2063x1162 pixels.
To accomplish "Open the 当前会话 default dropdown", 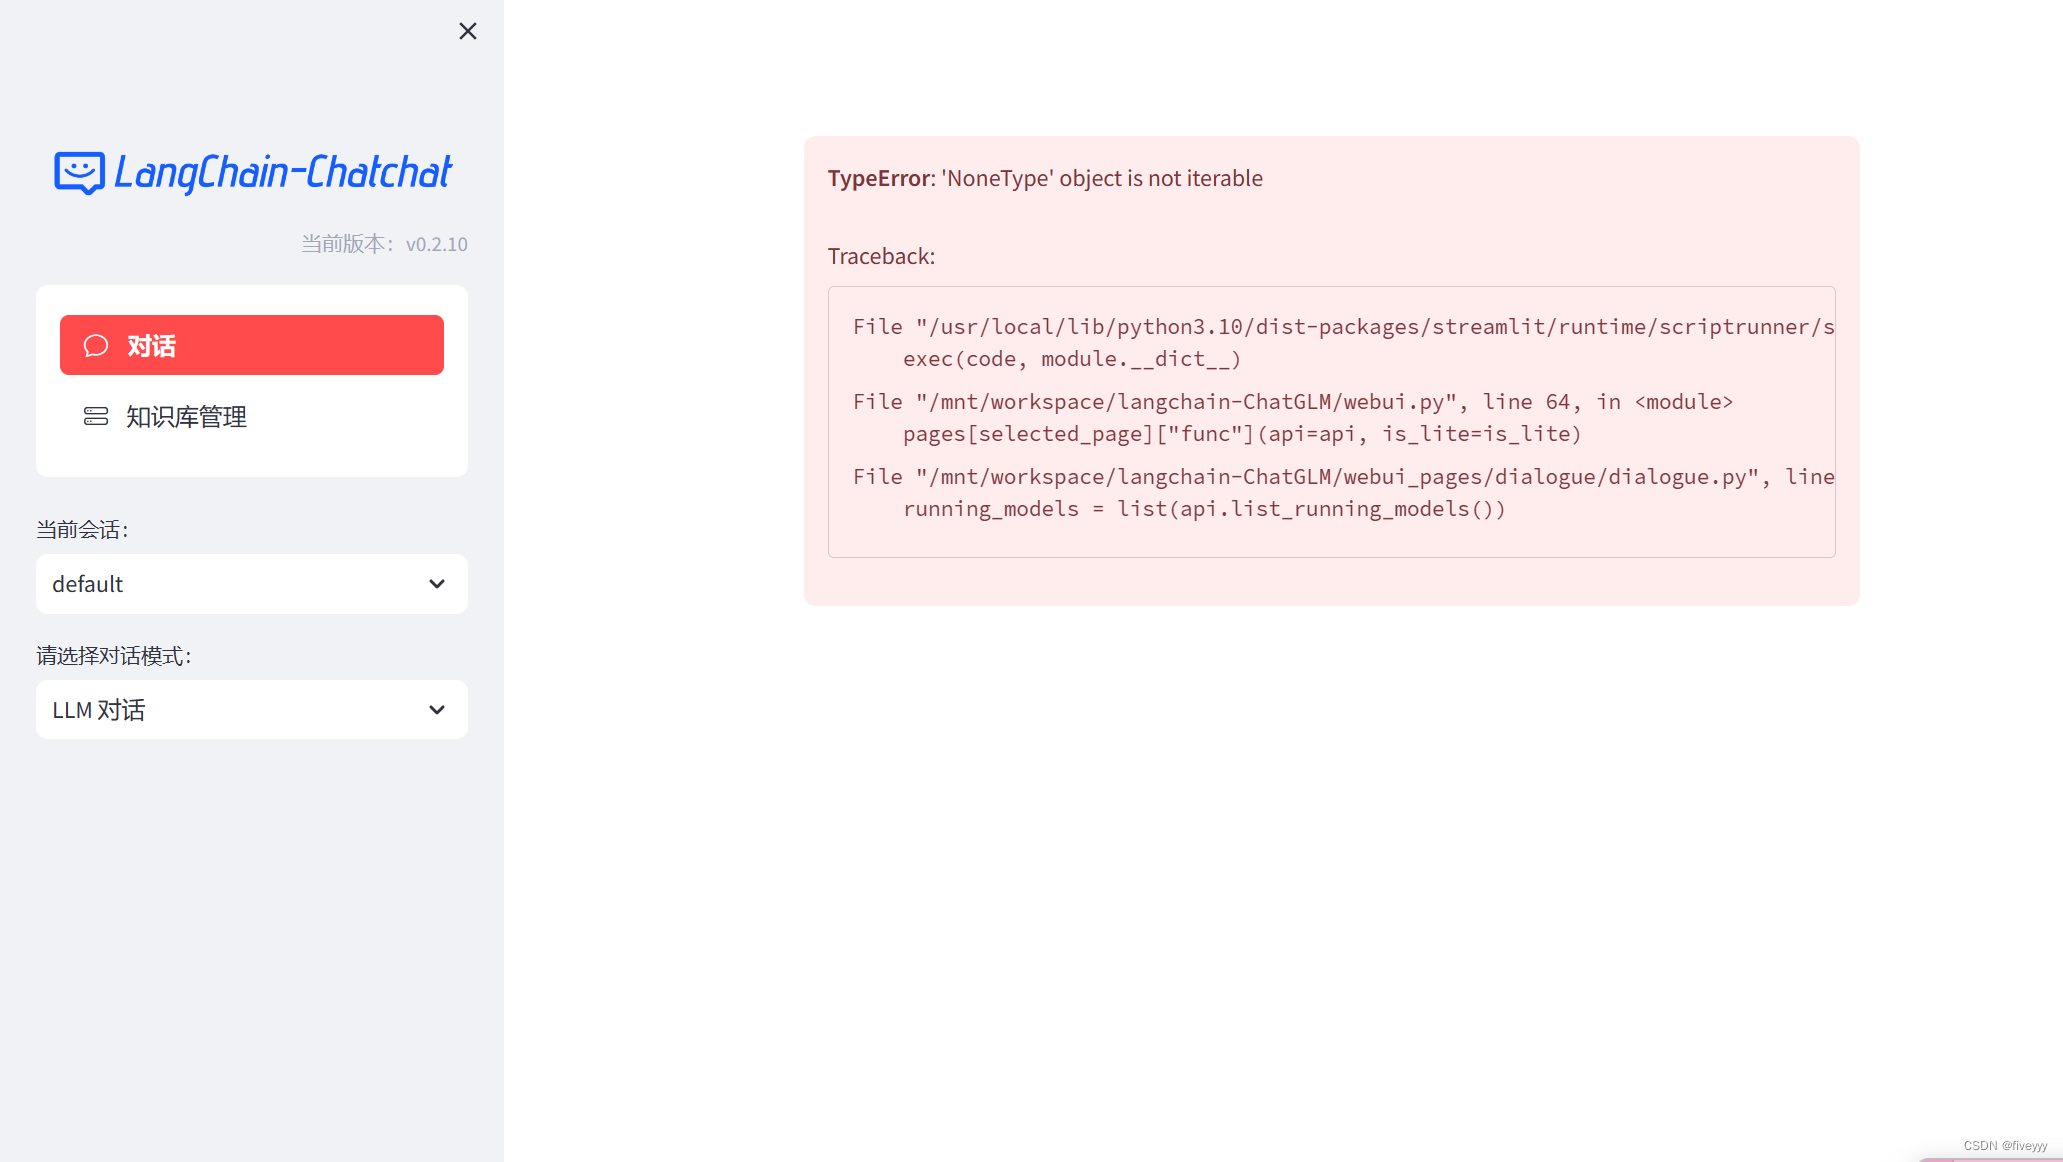I will click(x=252, y=584).
